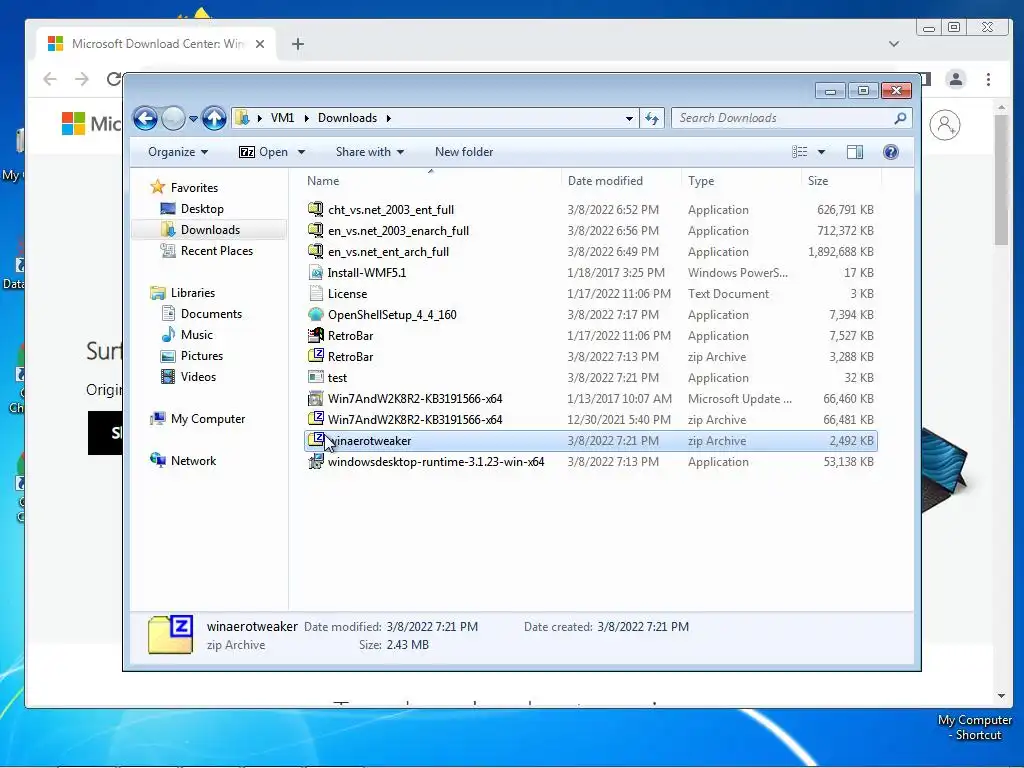Select Win7AndW2K8R2-KB3191566-x64 Microsoft Update icon
Image resolution: width=1024 pixels, height=768 pixels.
tap(315, 398)
